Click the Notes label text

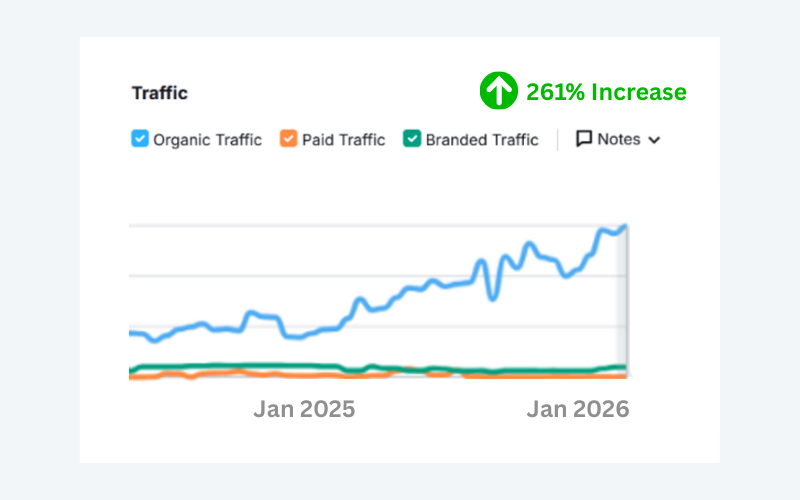618,139
